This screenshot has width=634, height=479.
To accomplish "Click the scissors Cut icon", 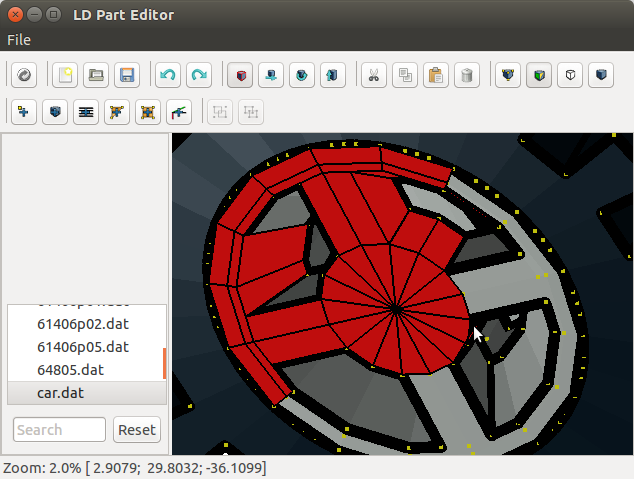I will pyautogui.click(x=373, y=75).
